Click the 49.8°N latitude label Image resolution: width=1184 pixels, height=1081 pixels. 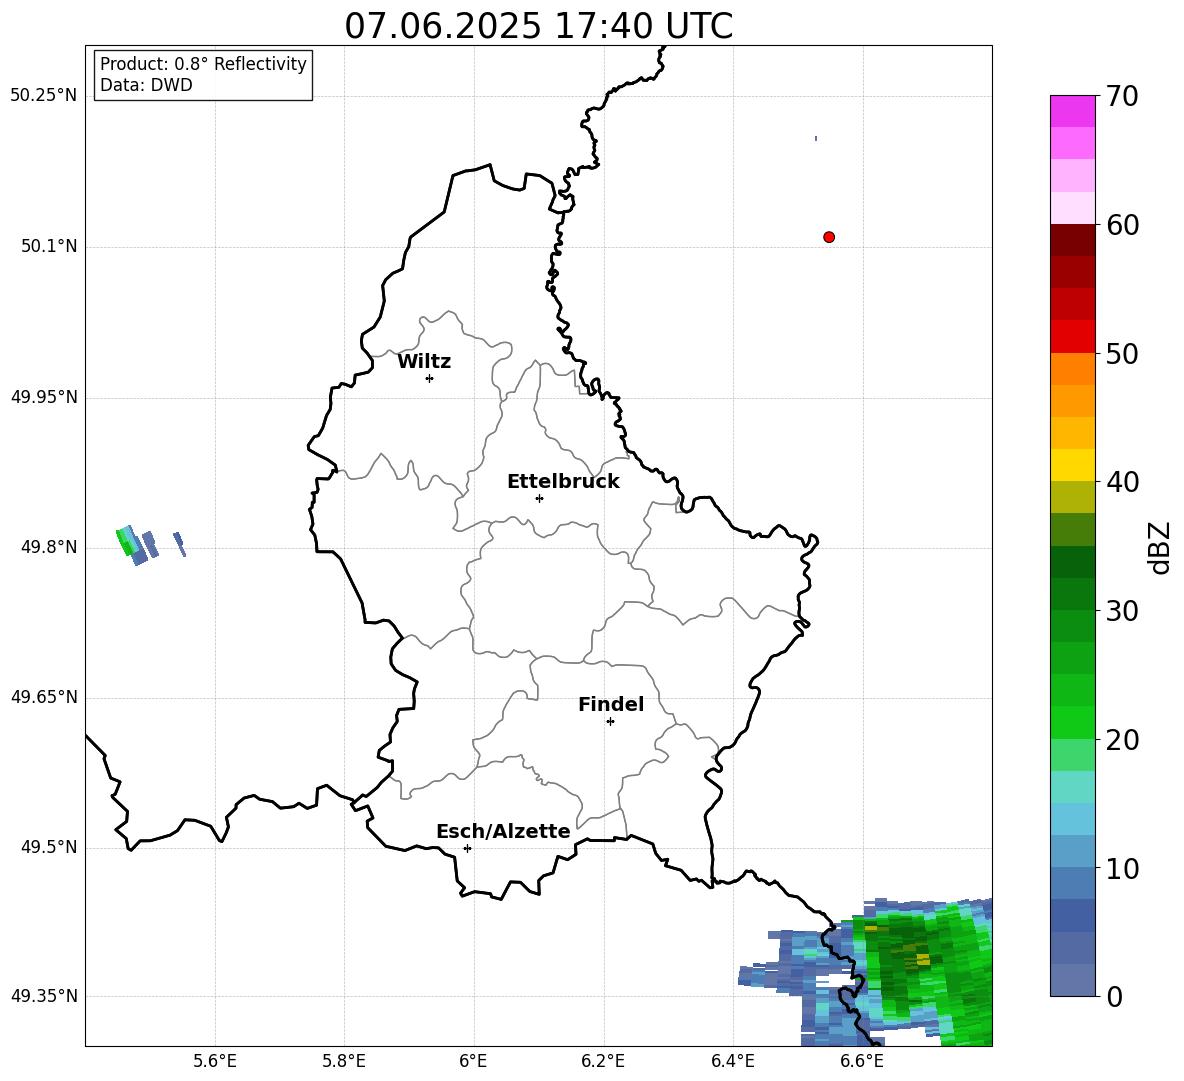point(49,547)
